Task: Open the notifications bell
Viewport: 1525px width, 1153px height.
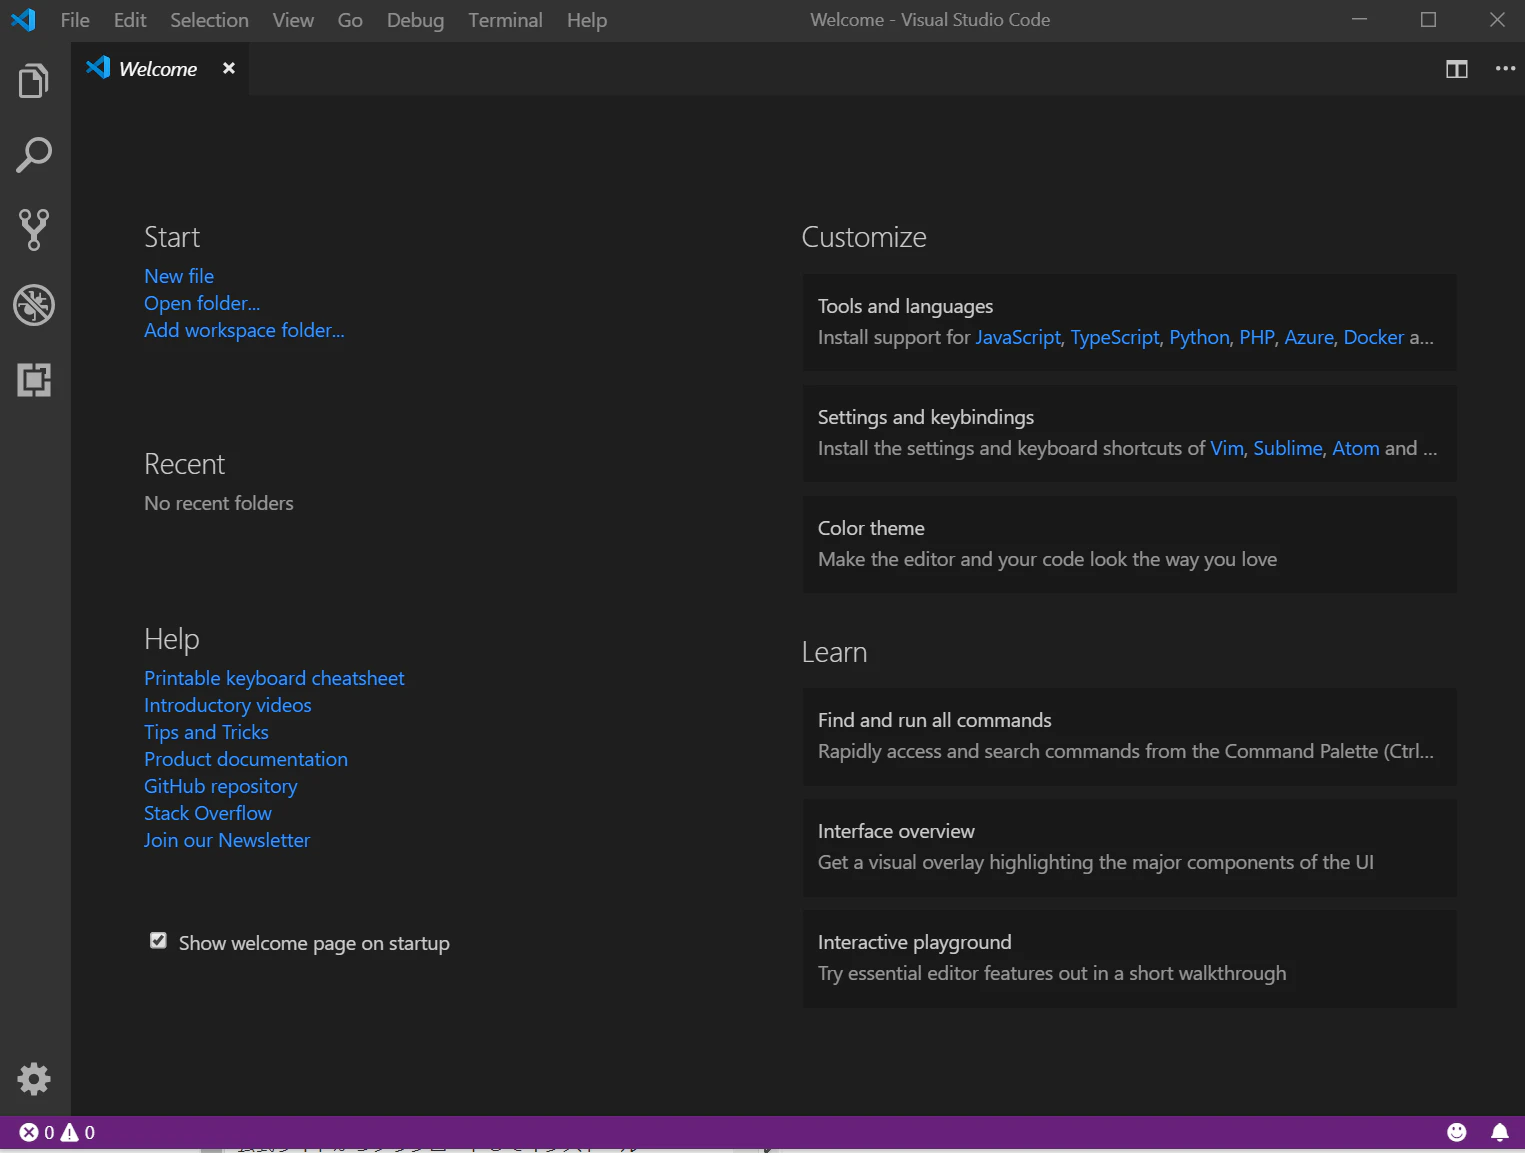Action: pyautogui.click(x=1500, y=1132)
